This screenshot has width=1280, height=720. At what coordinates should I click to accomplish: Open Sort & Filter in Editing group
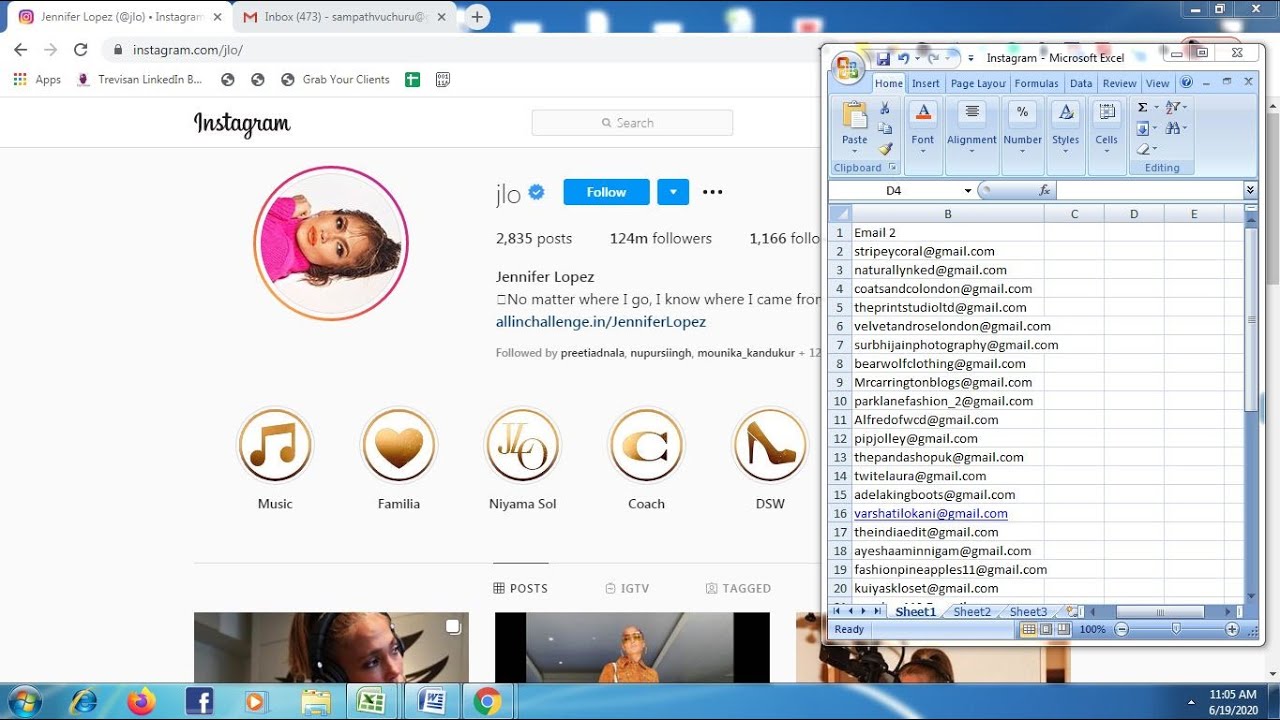tap(1175, 107)
